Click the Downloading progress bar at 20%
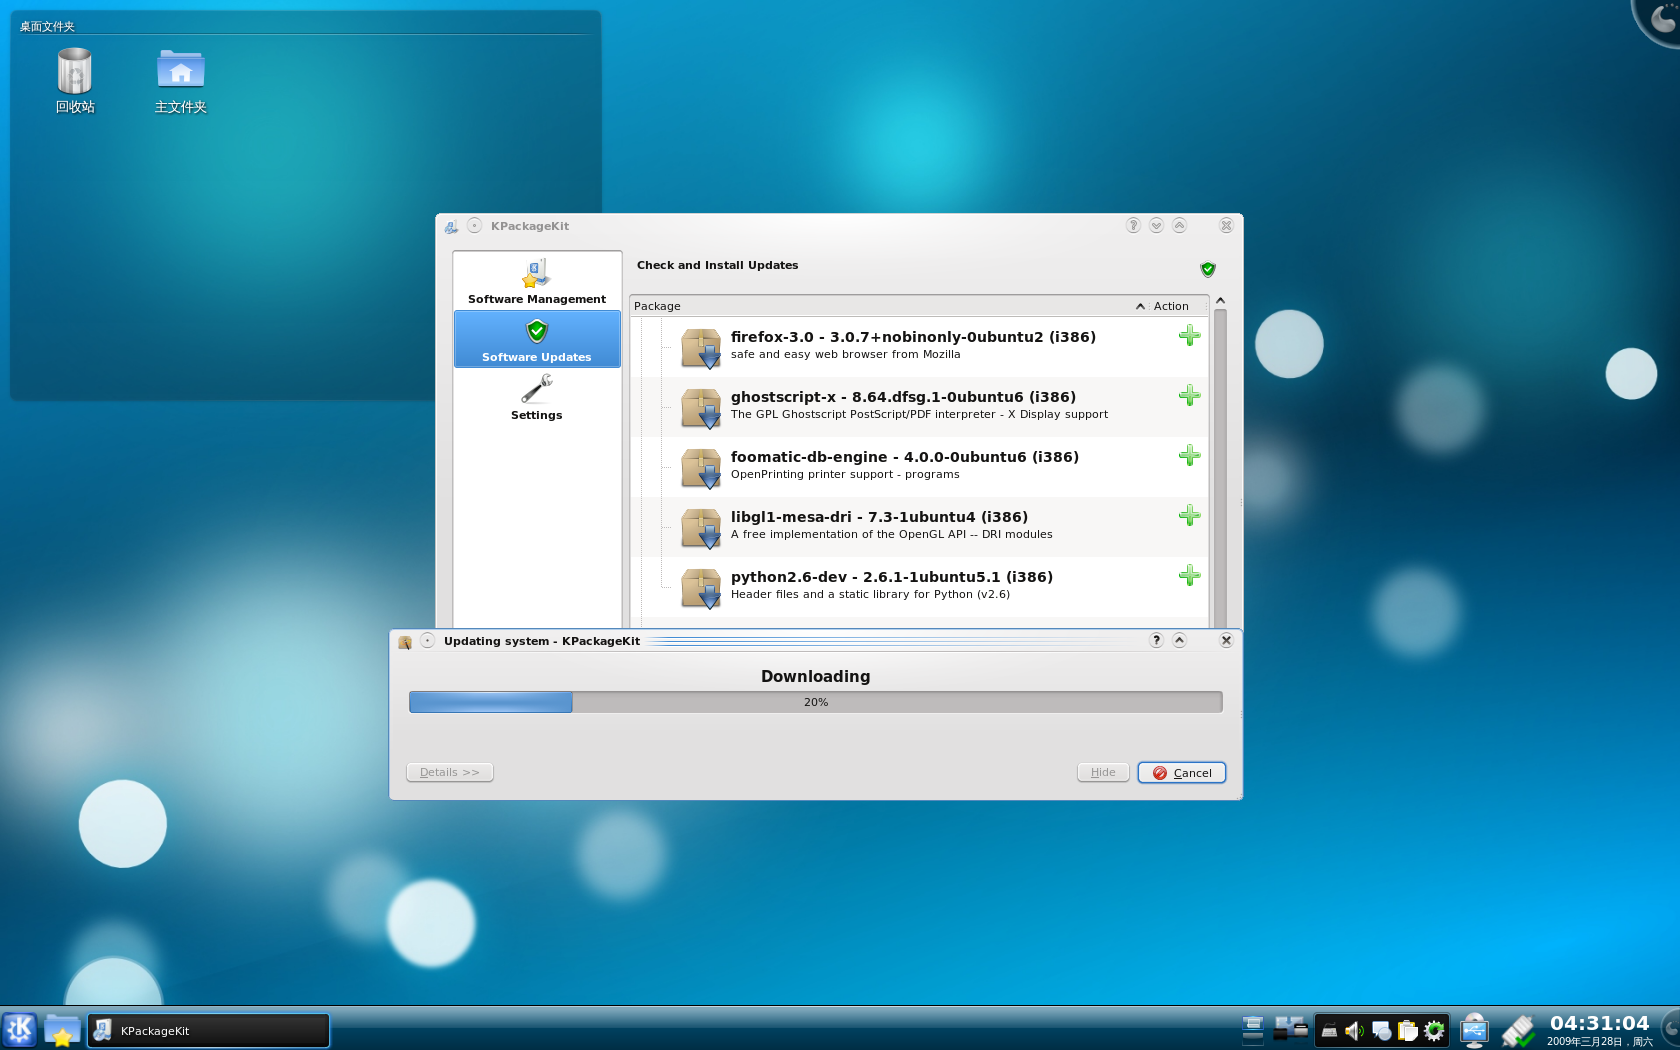 pyautogui.click(x=816, y=702)
